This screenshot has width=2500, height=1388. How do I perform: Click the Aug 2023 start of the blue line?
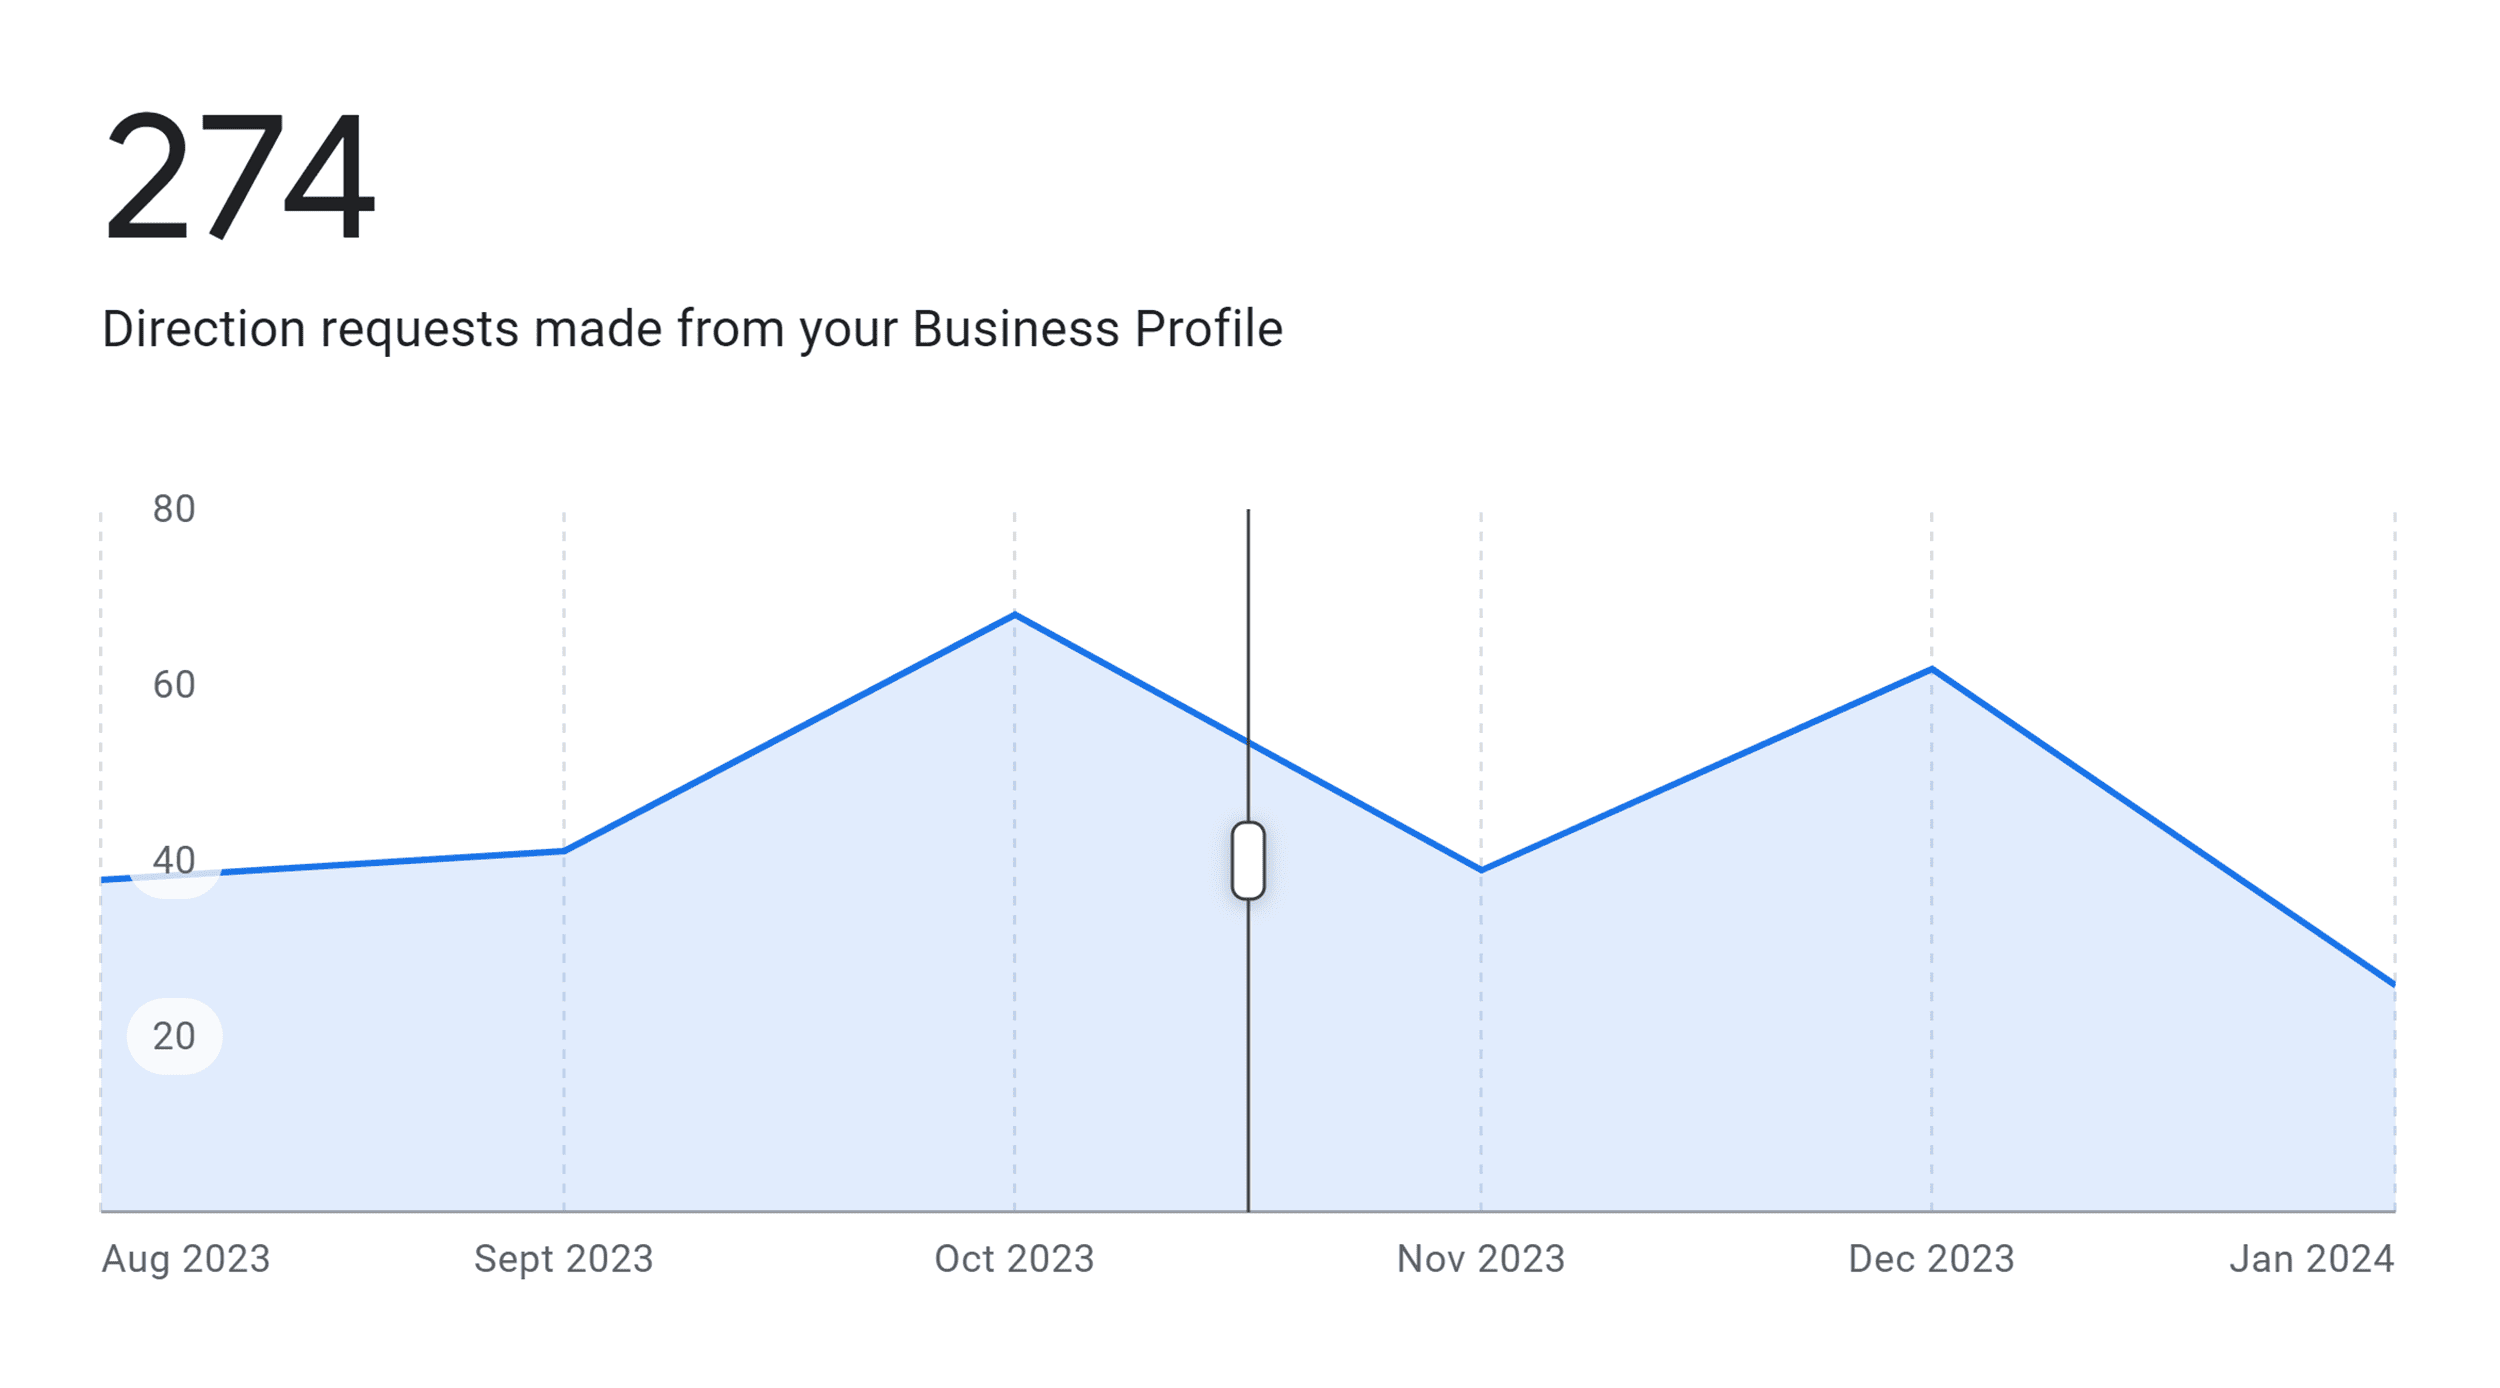click(104, 879)
